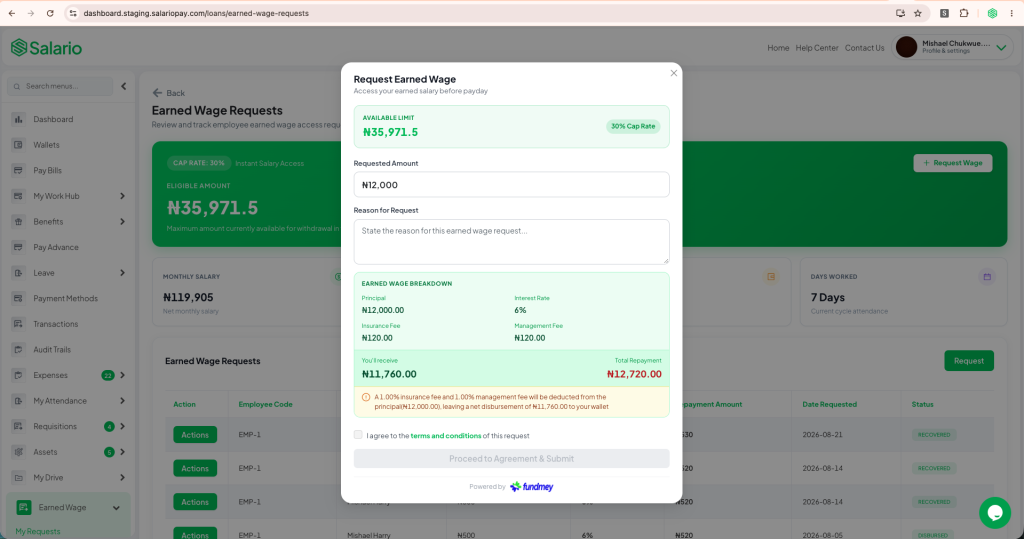
Task: Bookmark this page with the star icon
Action: (918, 13)
